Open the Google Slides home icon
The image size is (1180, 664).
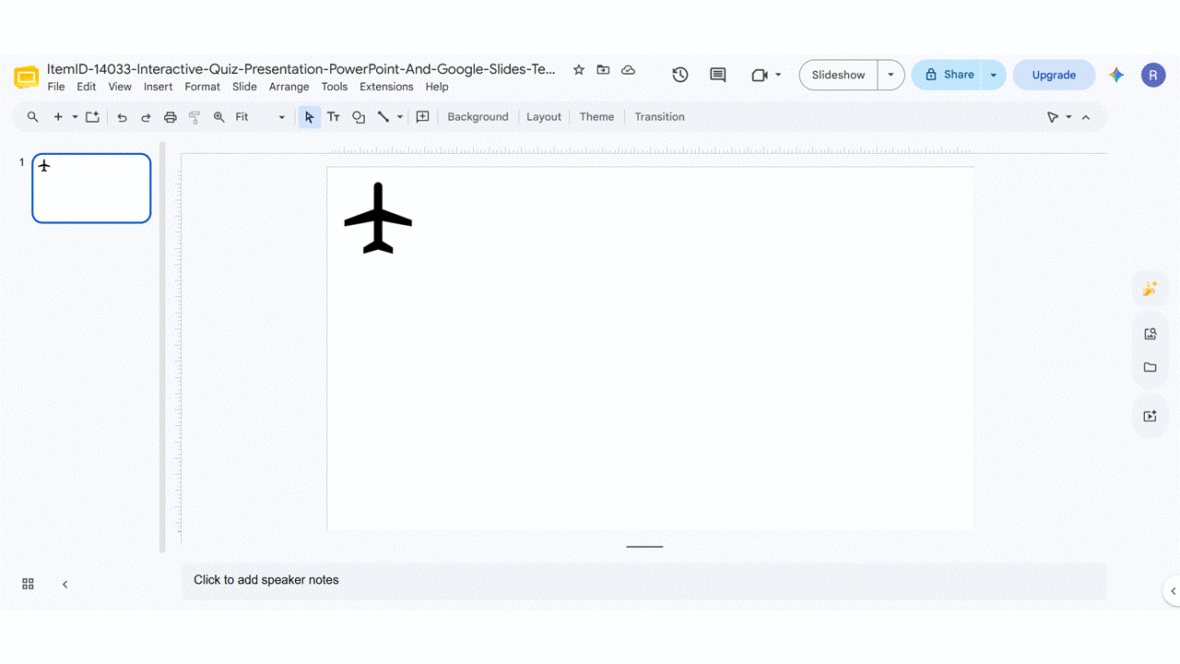pos(26,77)
